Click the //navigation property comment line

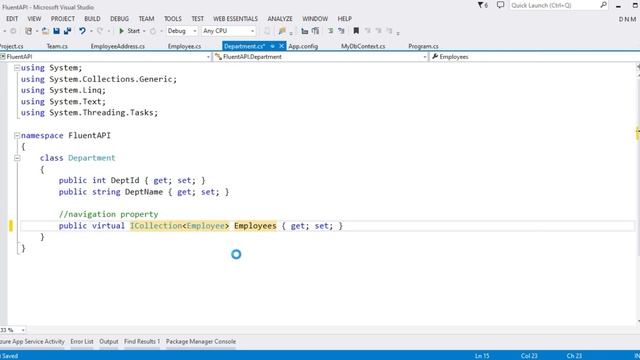click(108, 214)
